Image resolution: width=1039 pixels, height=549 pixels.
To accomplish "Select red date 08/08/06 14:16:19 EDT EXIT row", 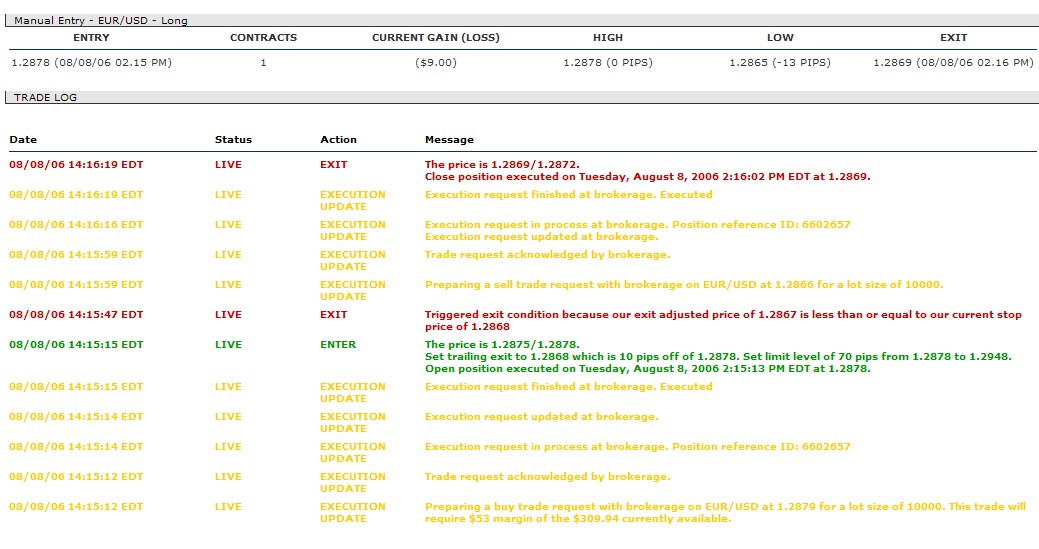I will pyautogui.click(x=76, y=165).
